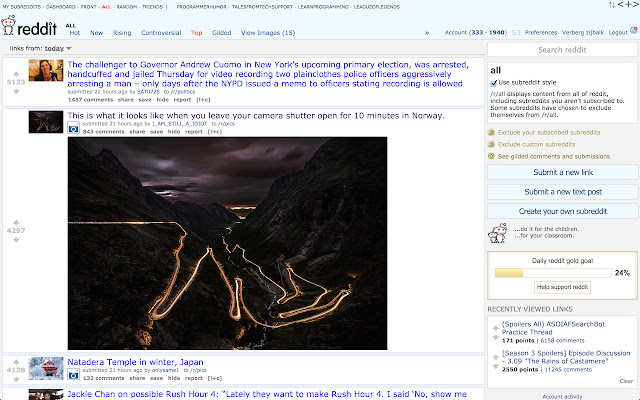640x400 pixels.
Task: Open 843 comments on Norway post
Action: click(x=103, y=132)
